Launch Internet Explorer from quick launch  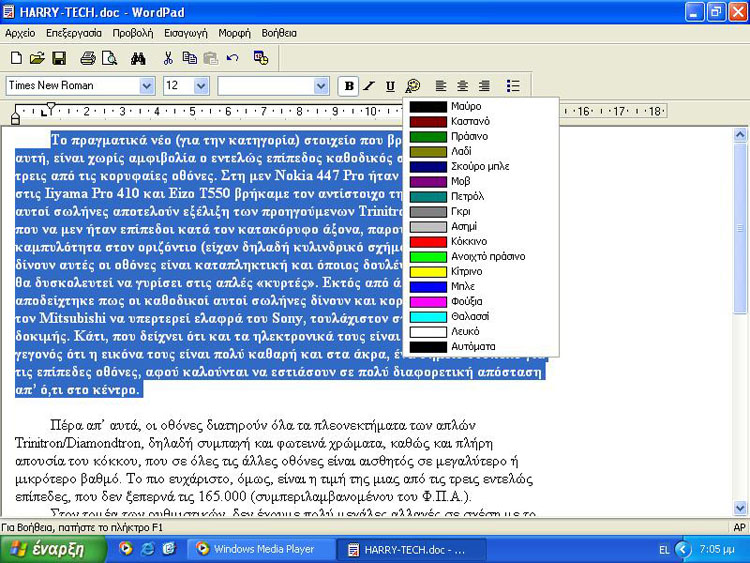coord(148,549)
